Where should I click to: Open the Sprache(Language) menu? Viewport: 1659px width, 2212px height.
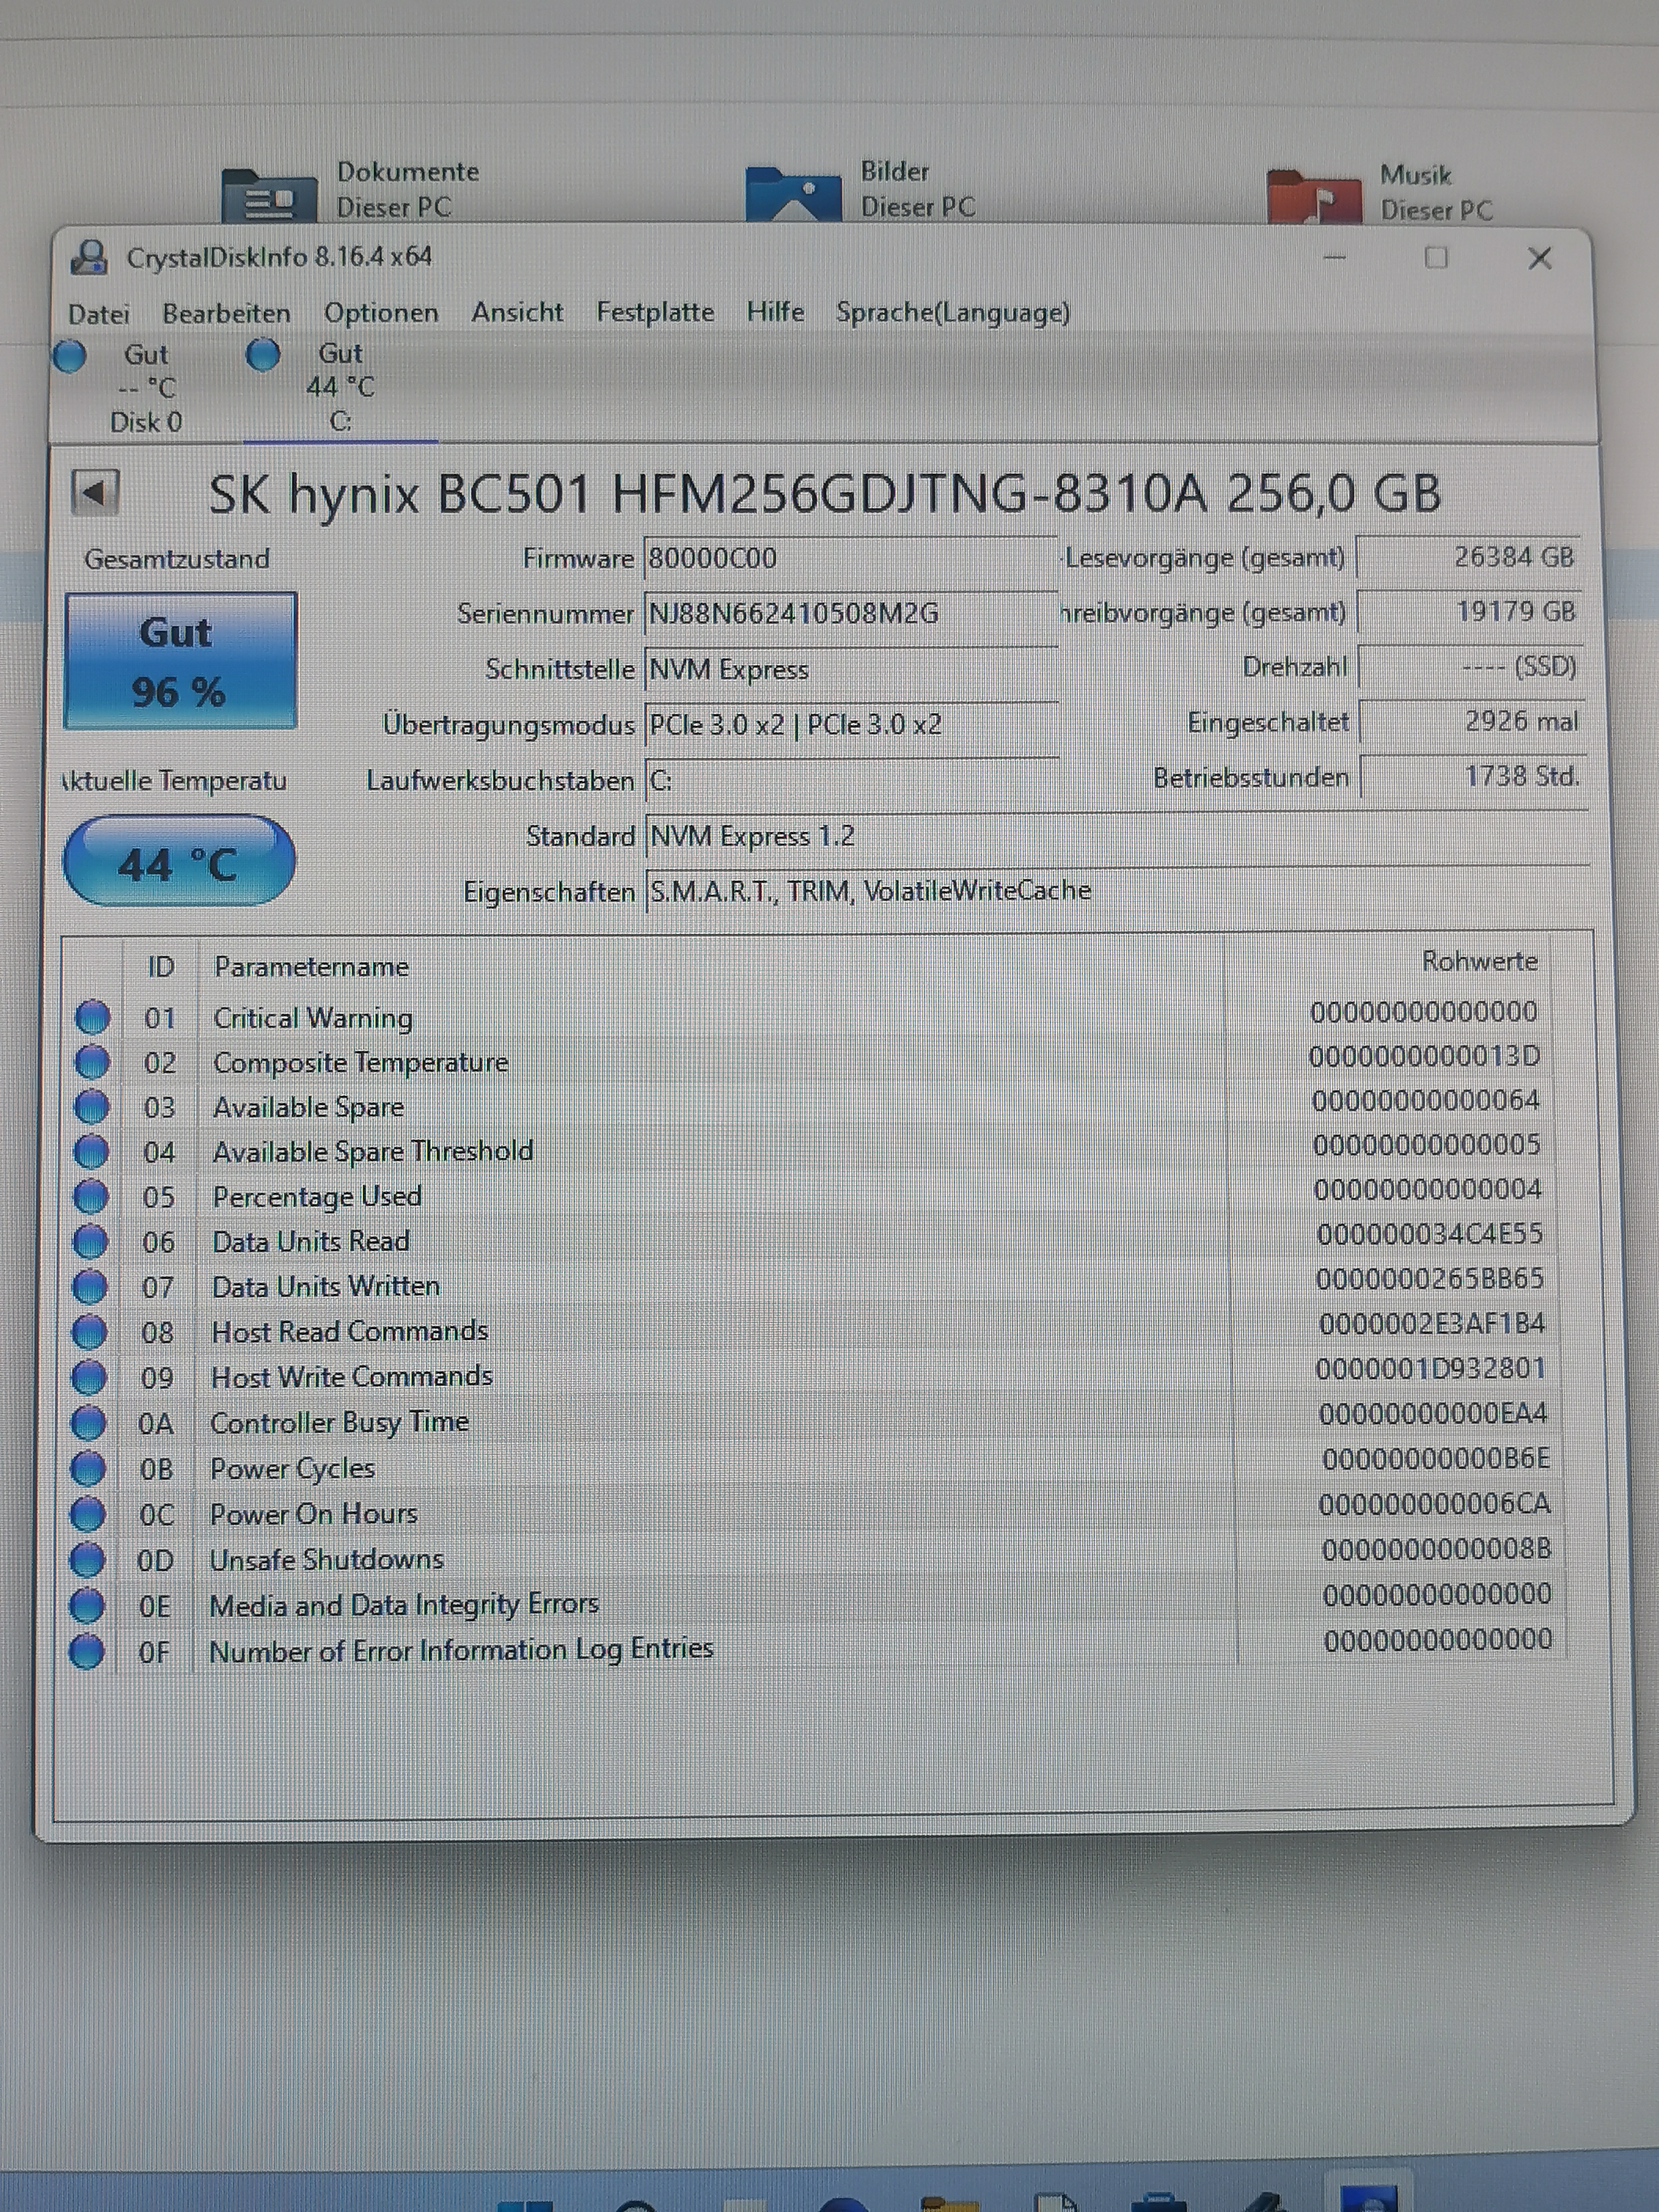point(952,312)
